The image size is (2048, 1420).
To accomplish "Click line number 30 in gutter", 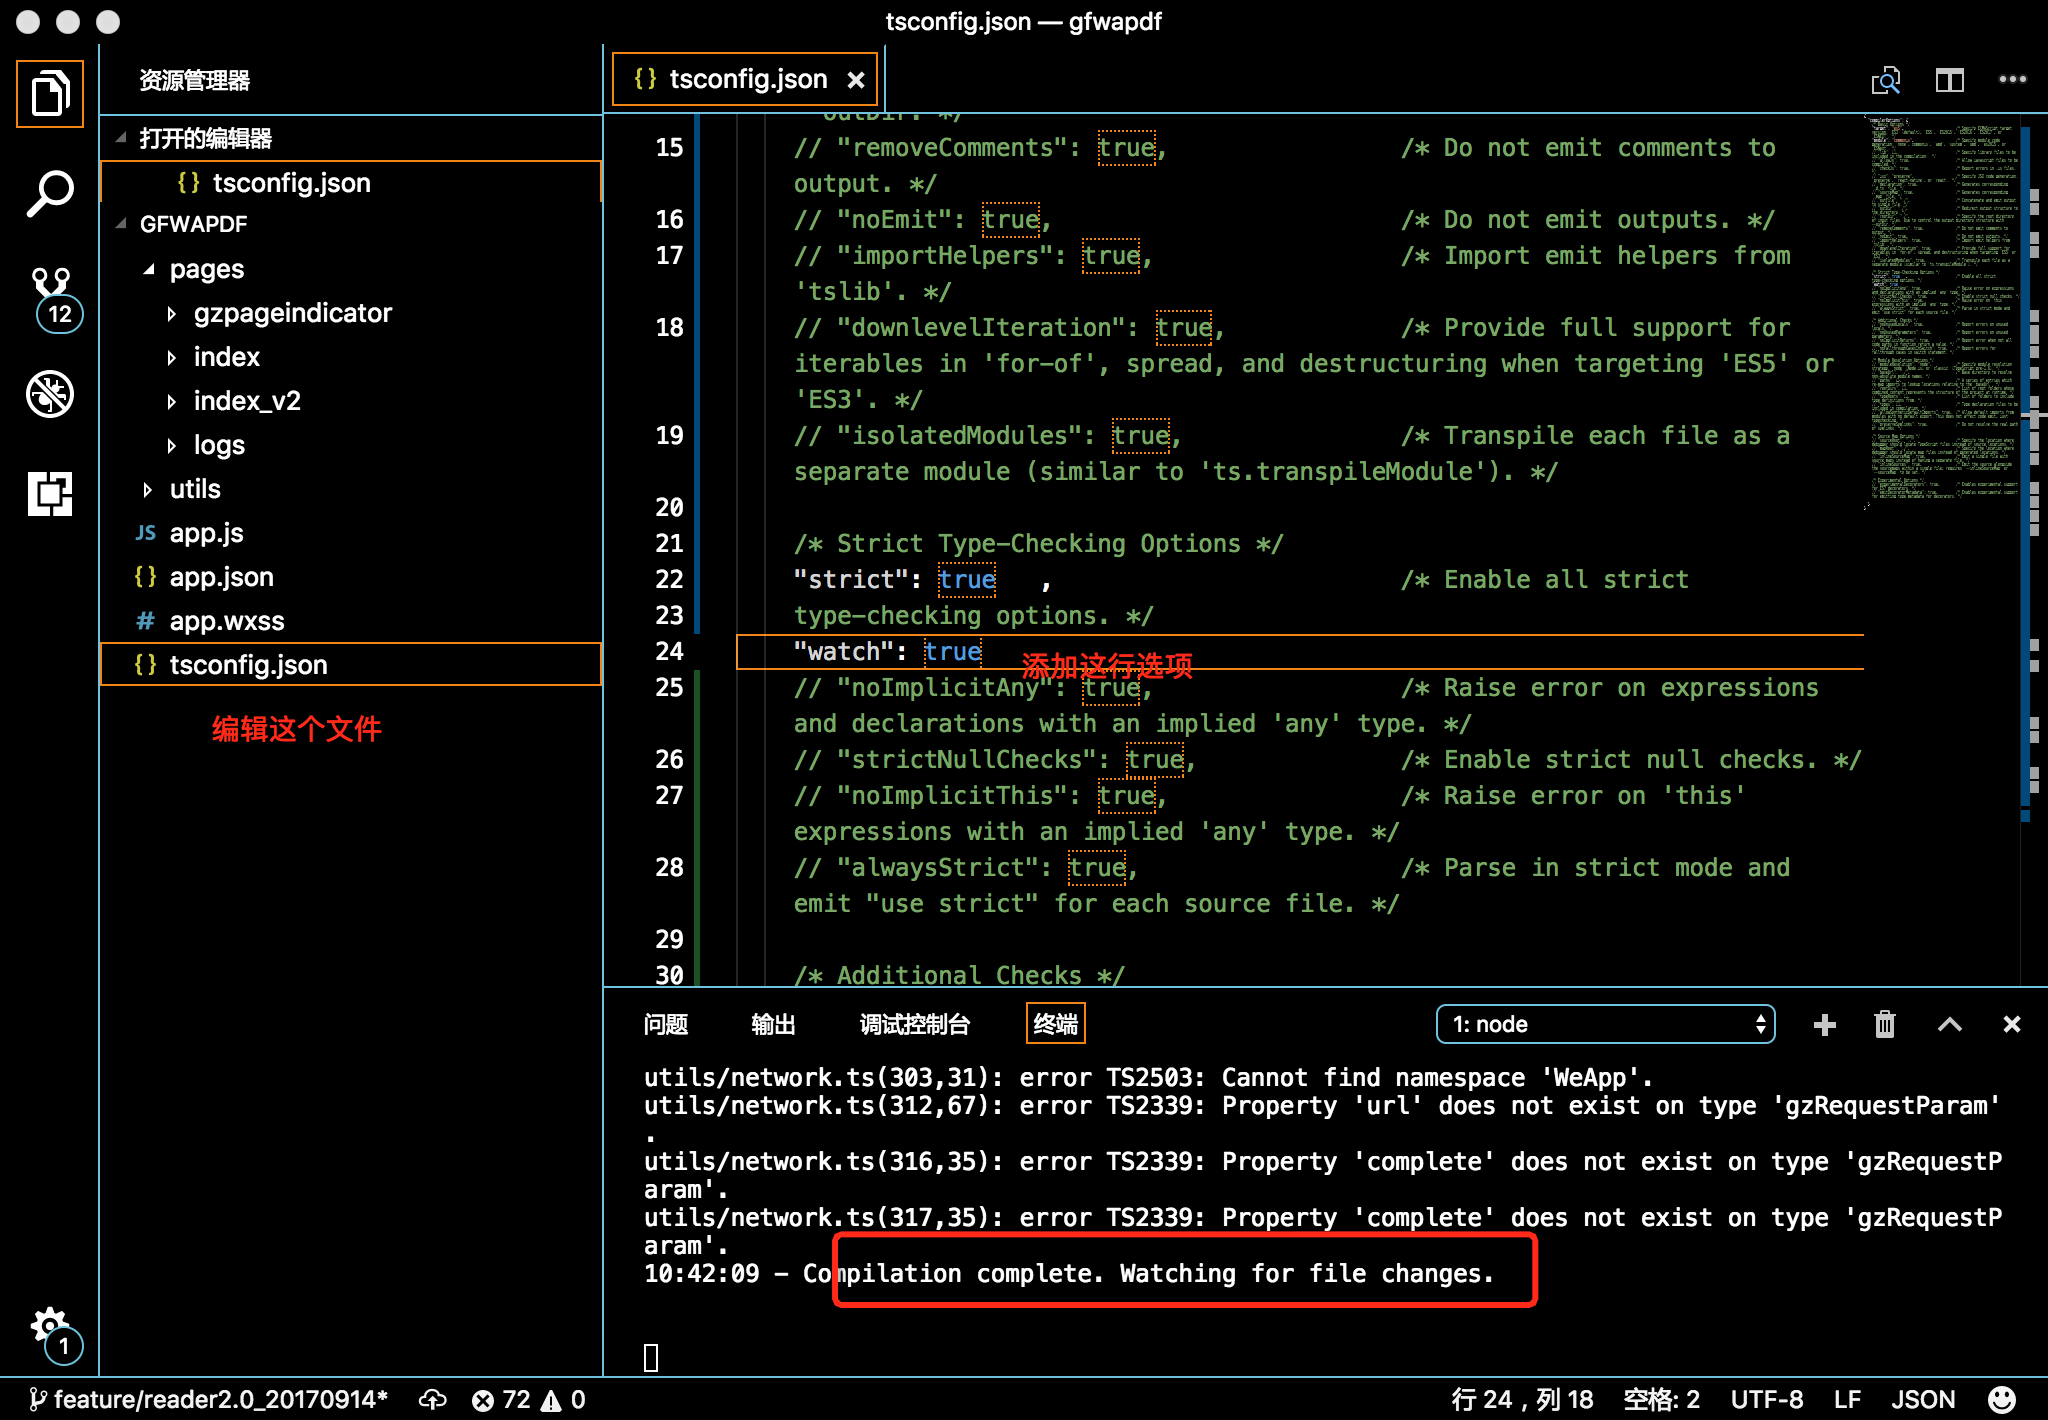I will pyautogui.click(x=669, y=975).
